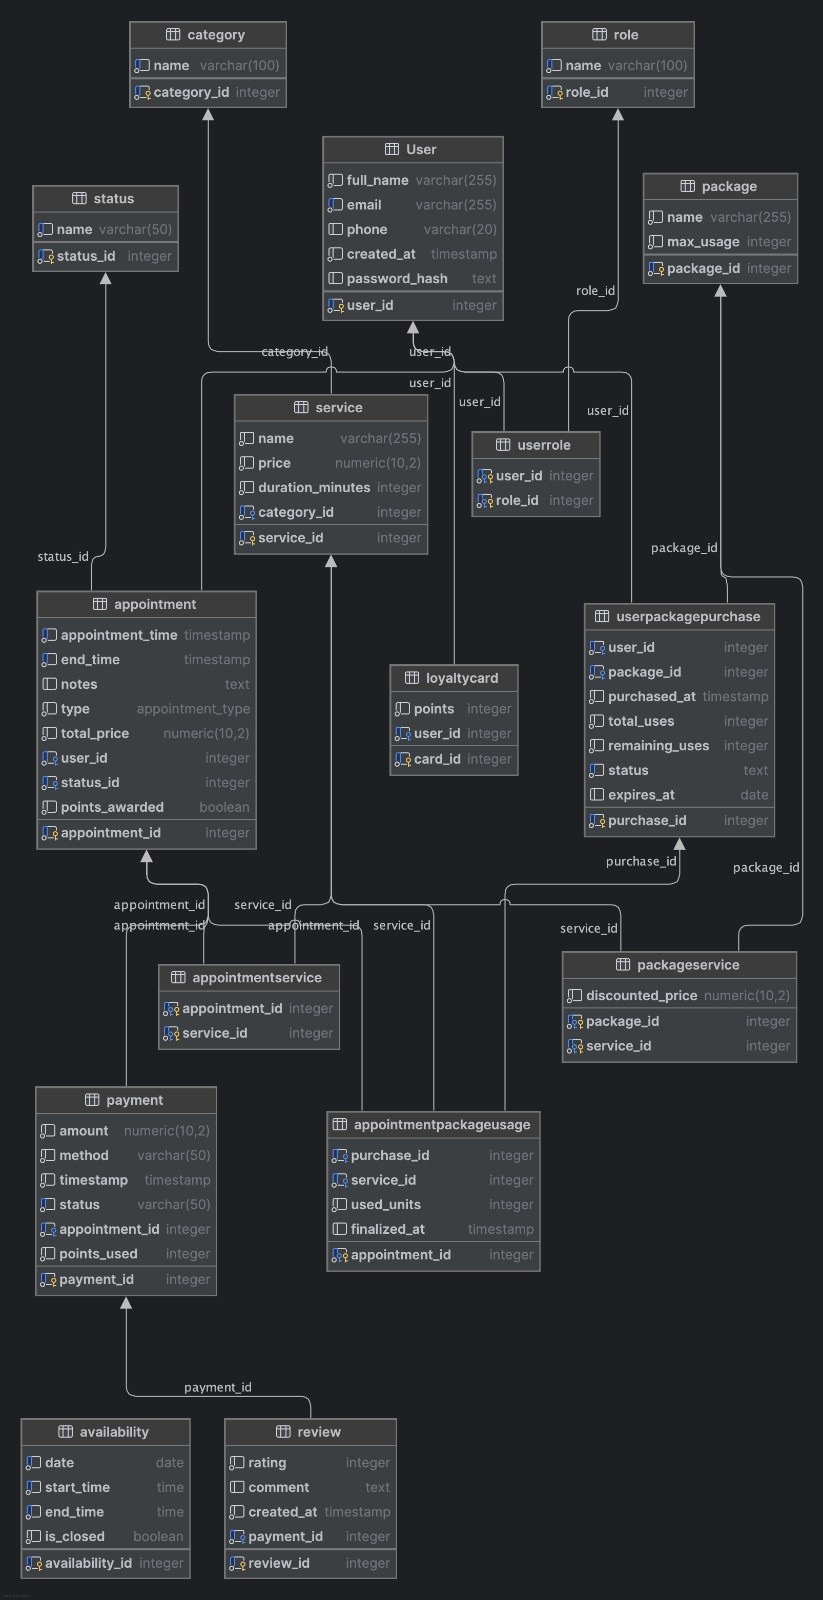
Task: Click the table icon in the category header
Action: 173,35
